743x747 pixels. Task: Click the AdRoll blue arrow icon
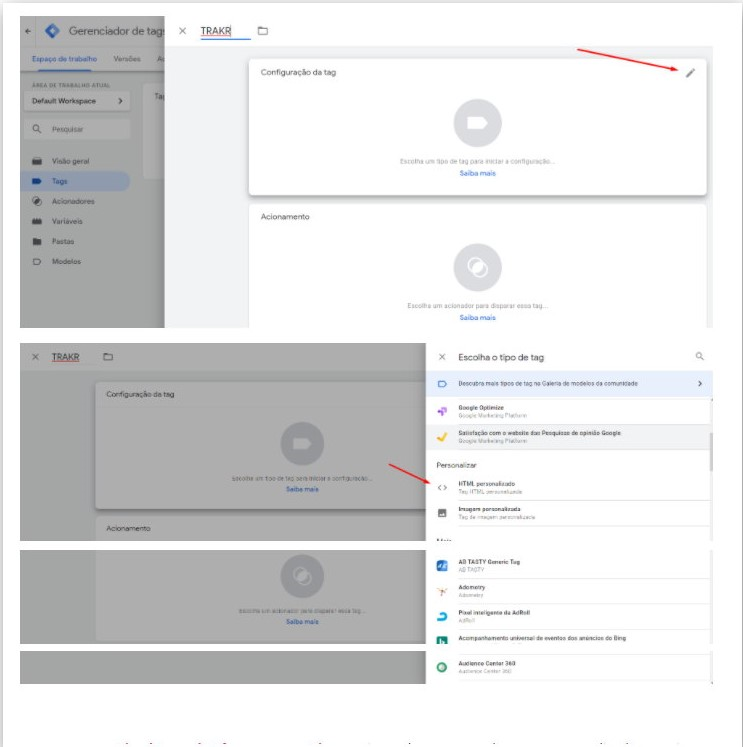click(442, 616)
